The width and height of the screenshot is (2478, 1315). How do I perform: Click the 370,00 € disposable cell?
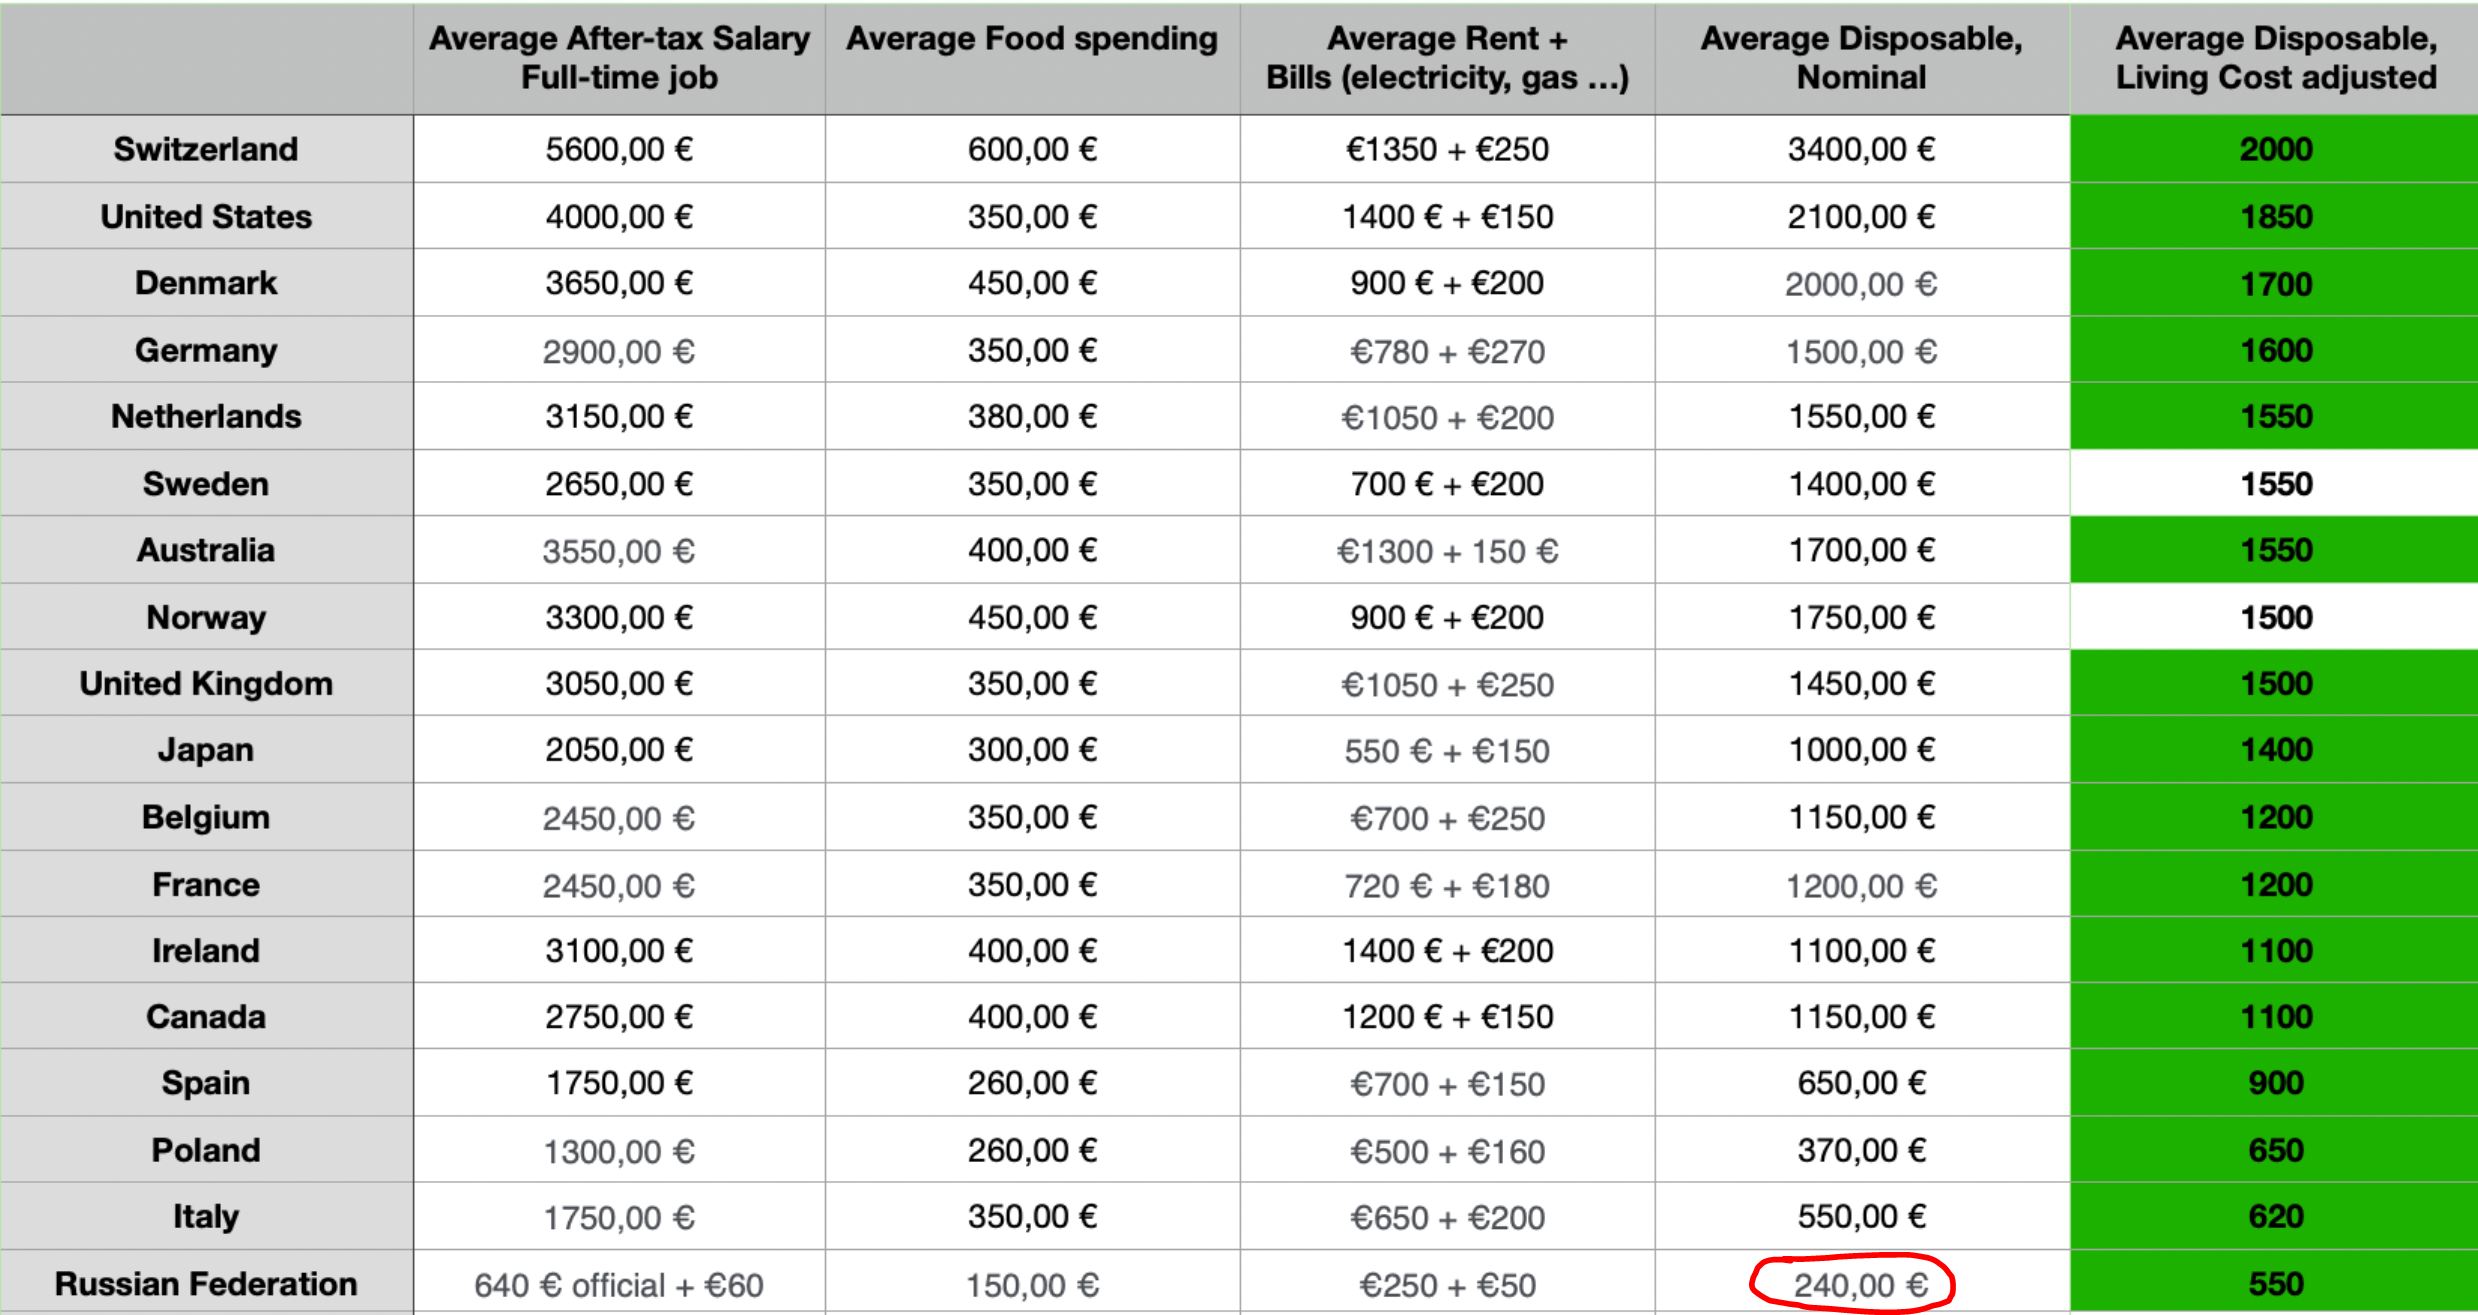coord(1862,1150)
